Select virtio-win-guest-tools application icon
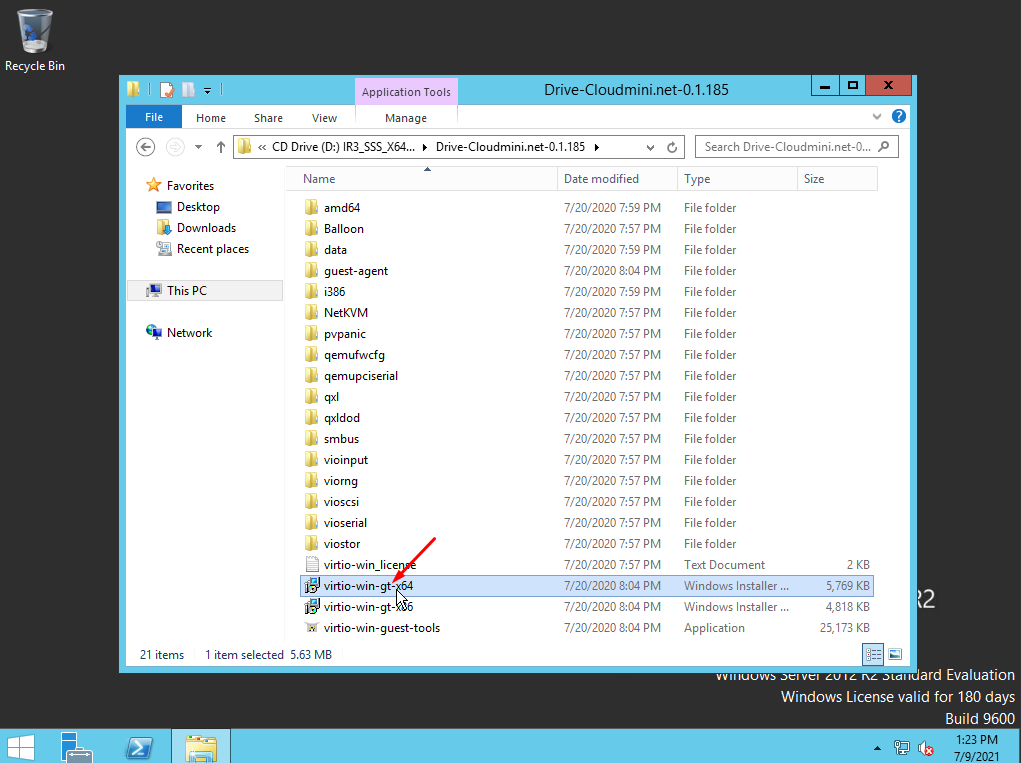The height and width of the screenshot is (763, 1021). pos(312,628)
